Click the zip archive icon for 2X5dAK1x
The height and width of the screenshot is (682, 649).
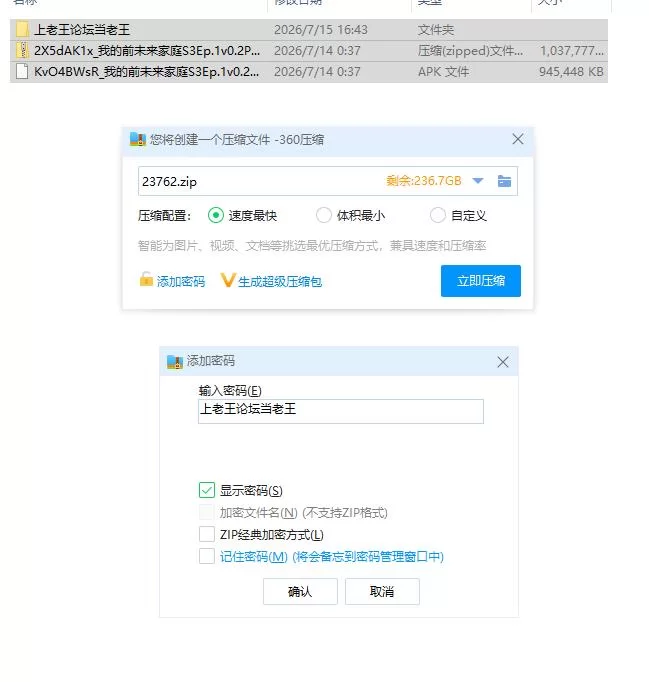pos(22,50)
